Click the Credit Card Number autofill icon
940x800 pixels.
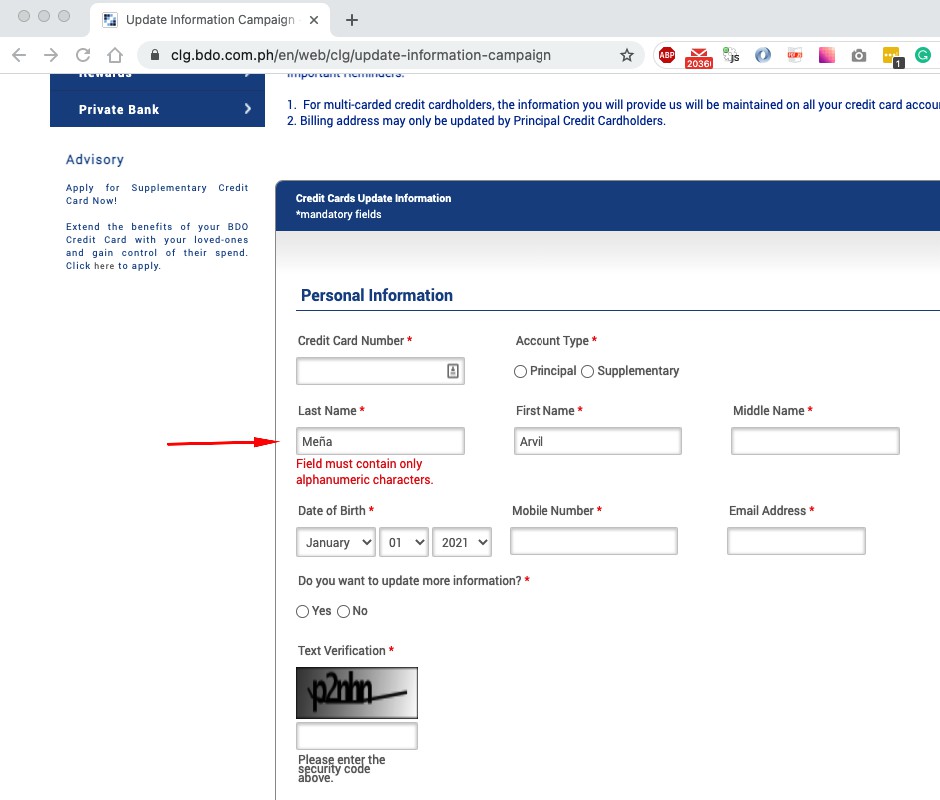(x=452, y=371)
